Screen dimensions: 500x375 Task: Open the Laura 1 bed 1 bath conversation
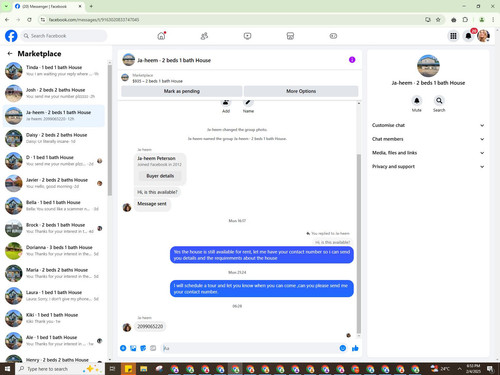(x=54, y=295)
